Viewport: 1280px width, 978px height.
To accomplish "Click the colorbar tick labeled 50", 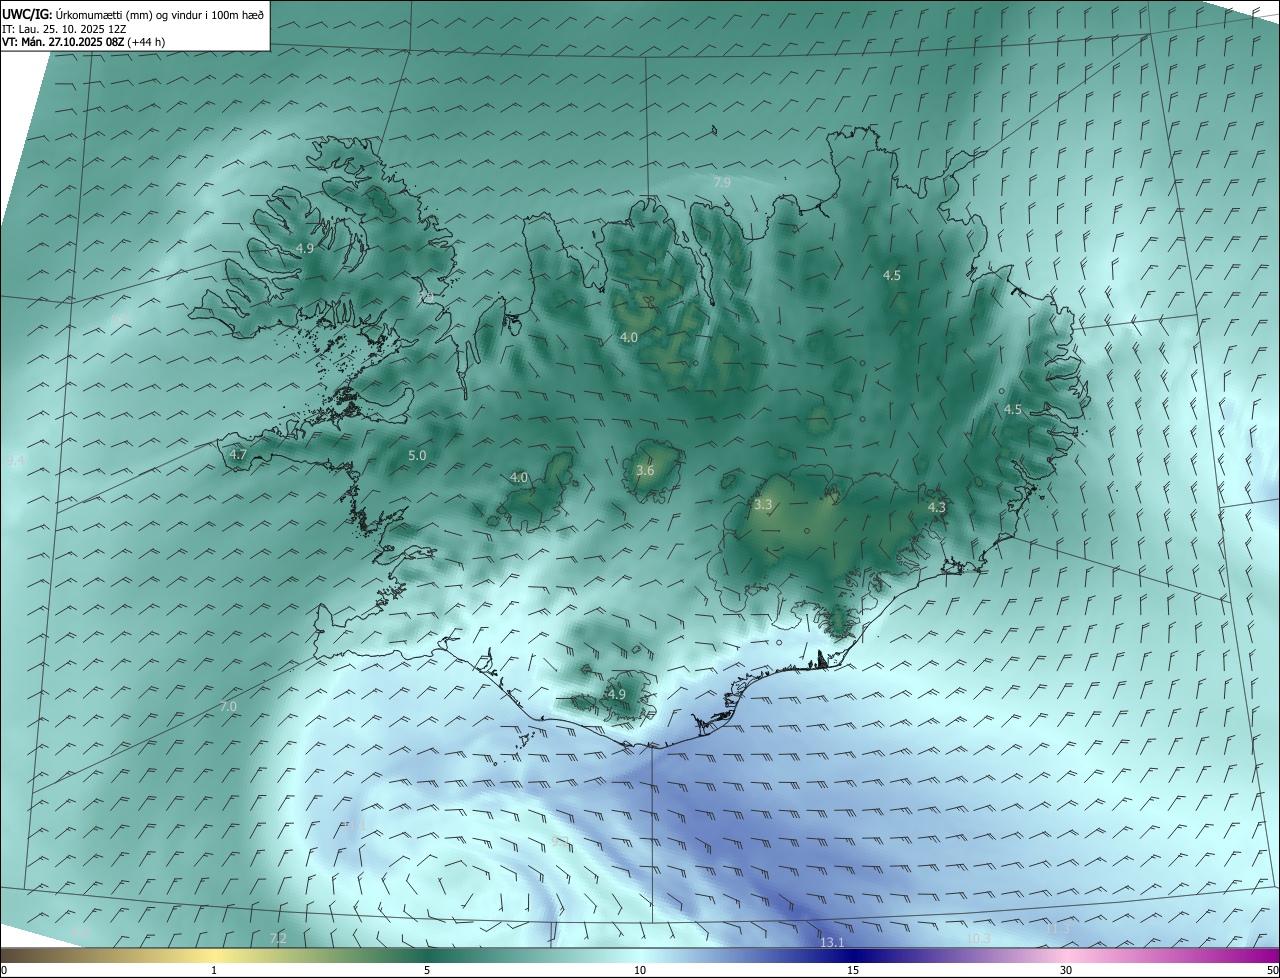I will [x=1272, y=970].
